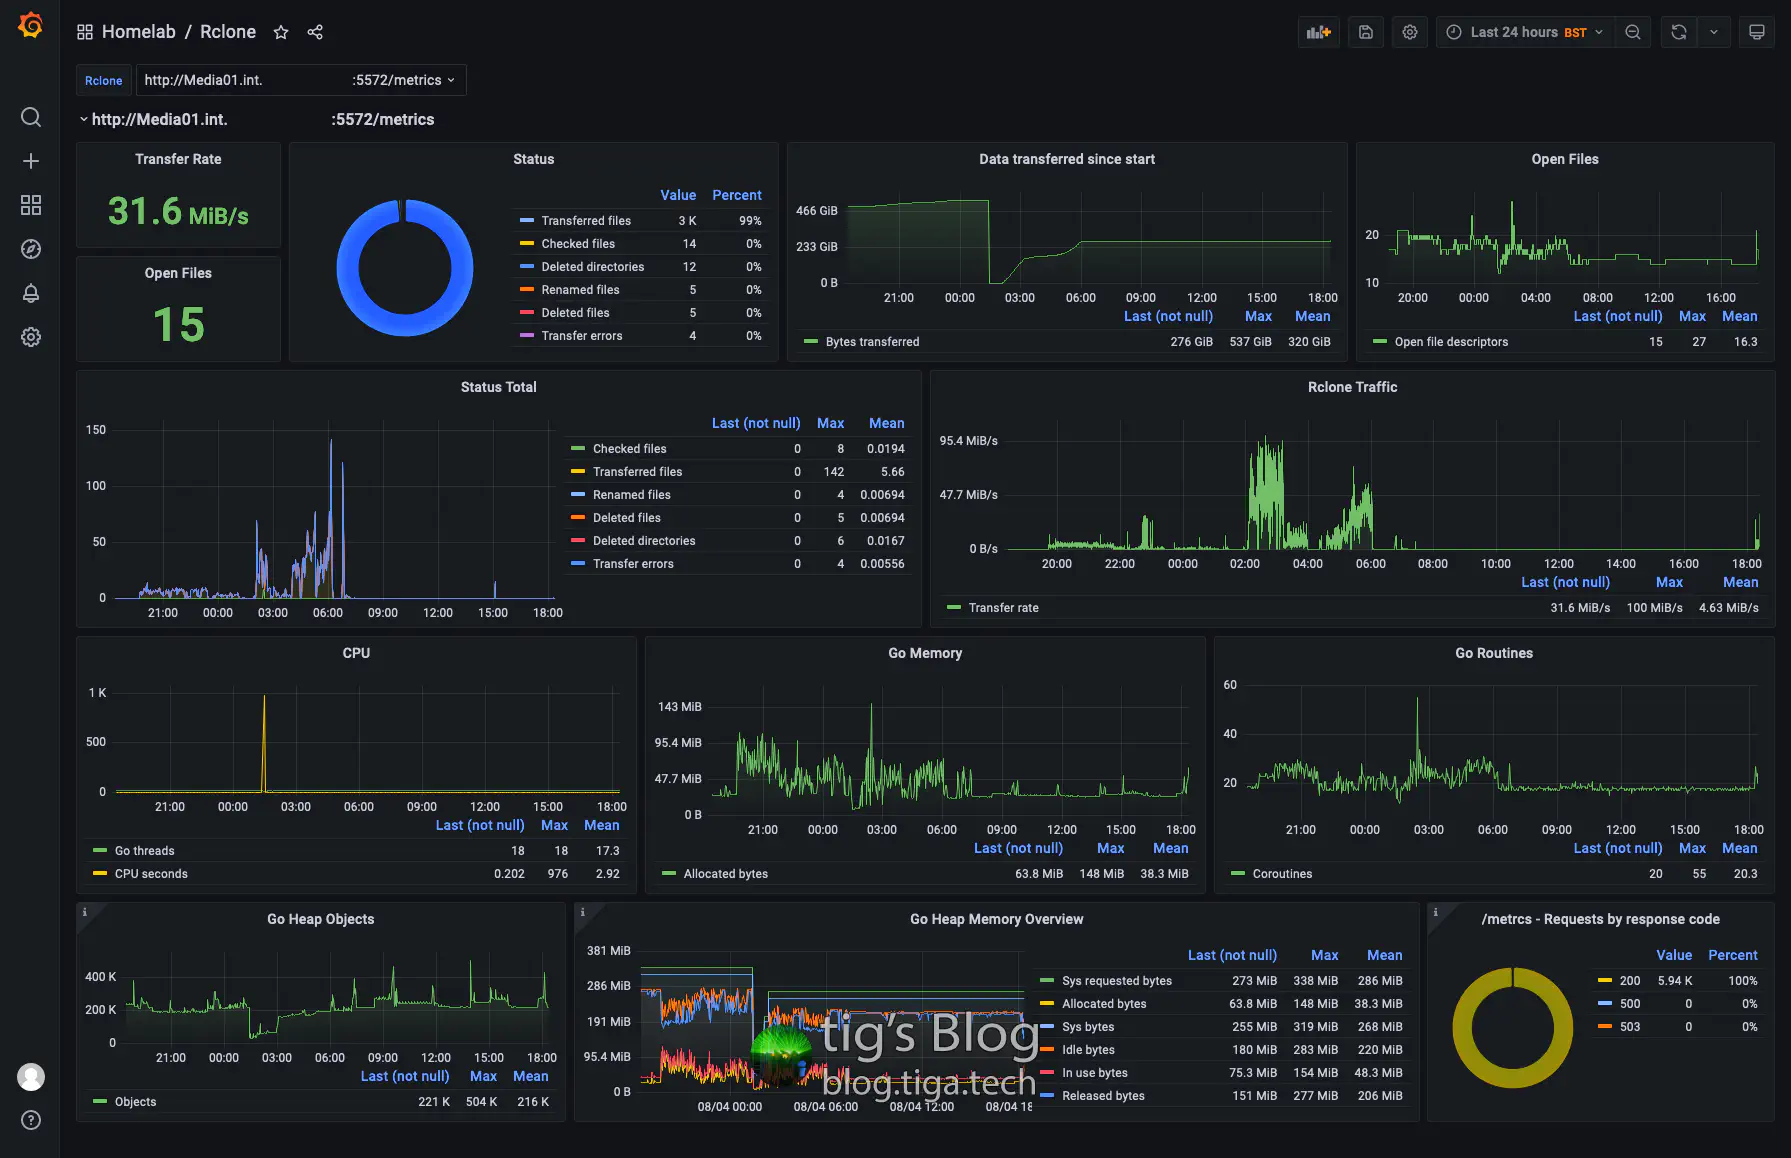Open the Grafana home logo
The image size is (1791, 1158).
click(31, 25)
